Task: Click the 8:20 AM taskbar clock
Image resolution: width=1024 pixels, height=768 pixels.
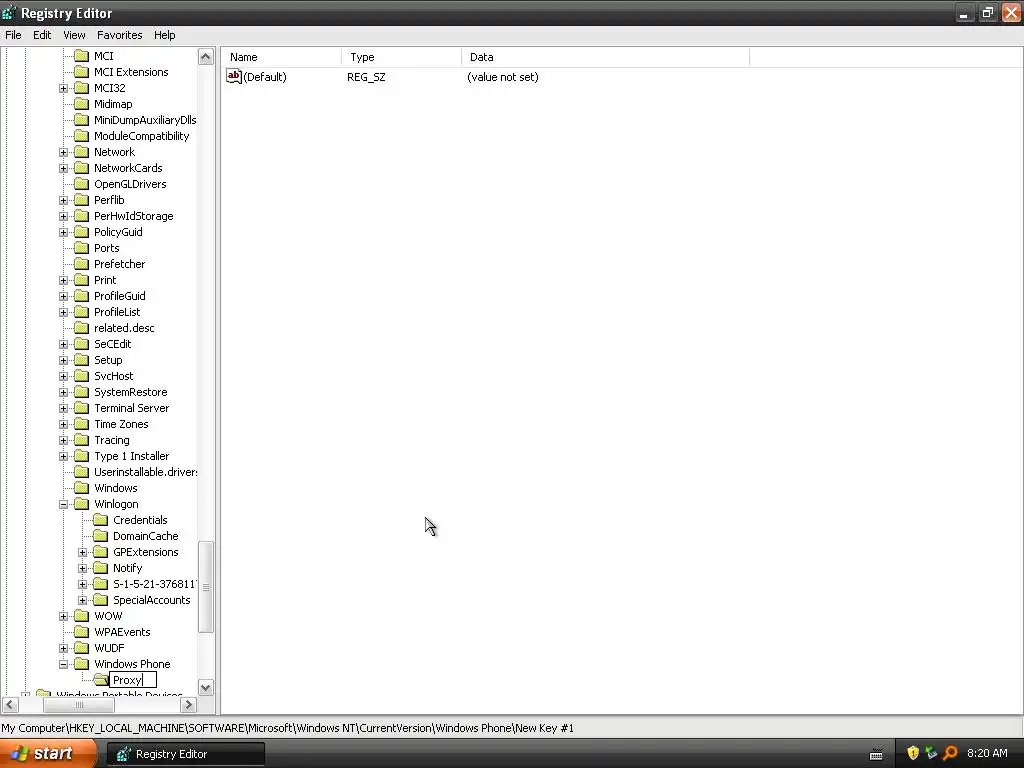Action: (x=987, y=754)
